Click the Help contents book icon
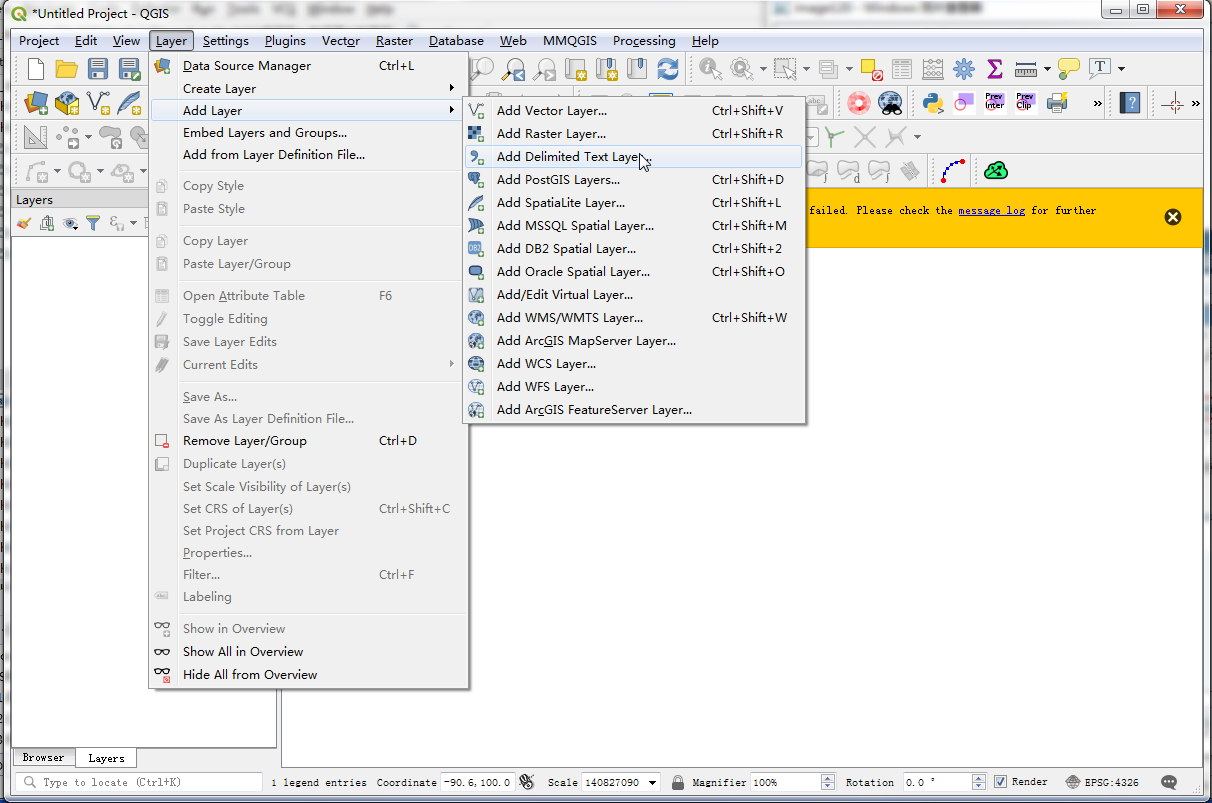Image resolution: width=1212 pixels, height=803 pixels. pos(1129,102)
